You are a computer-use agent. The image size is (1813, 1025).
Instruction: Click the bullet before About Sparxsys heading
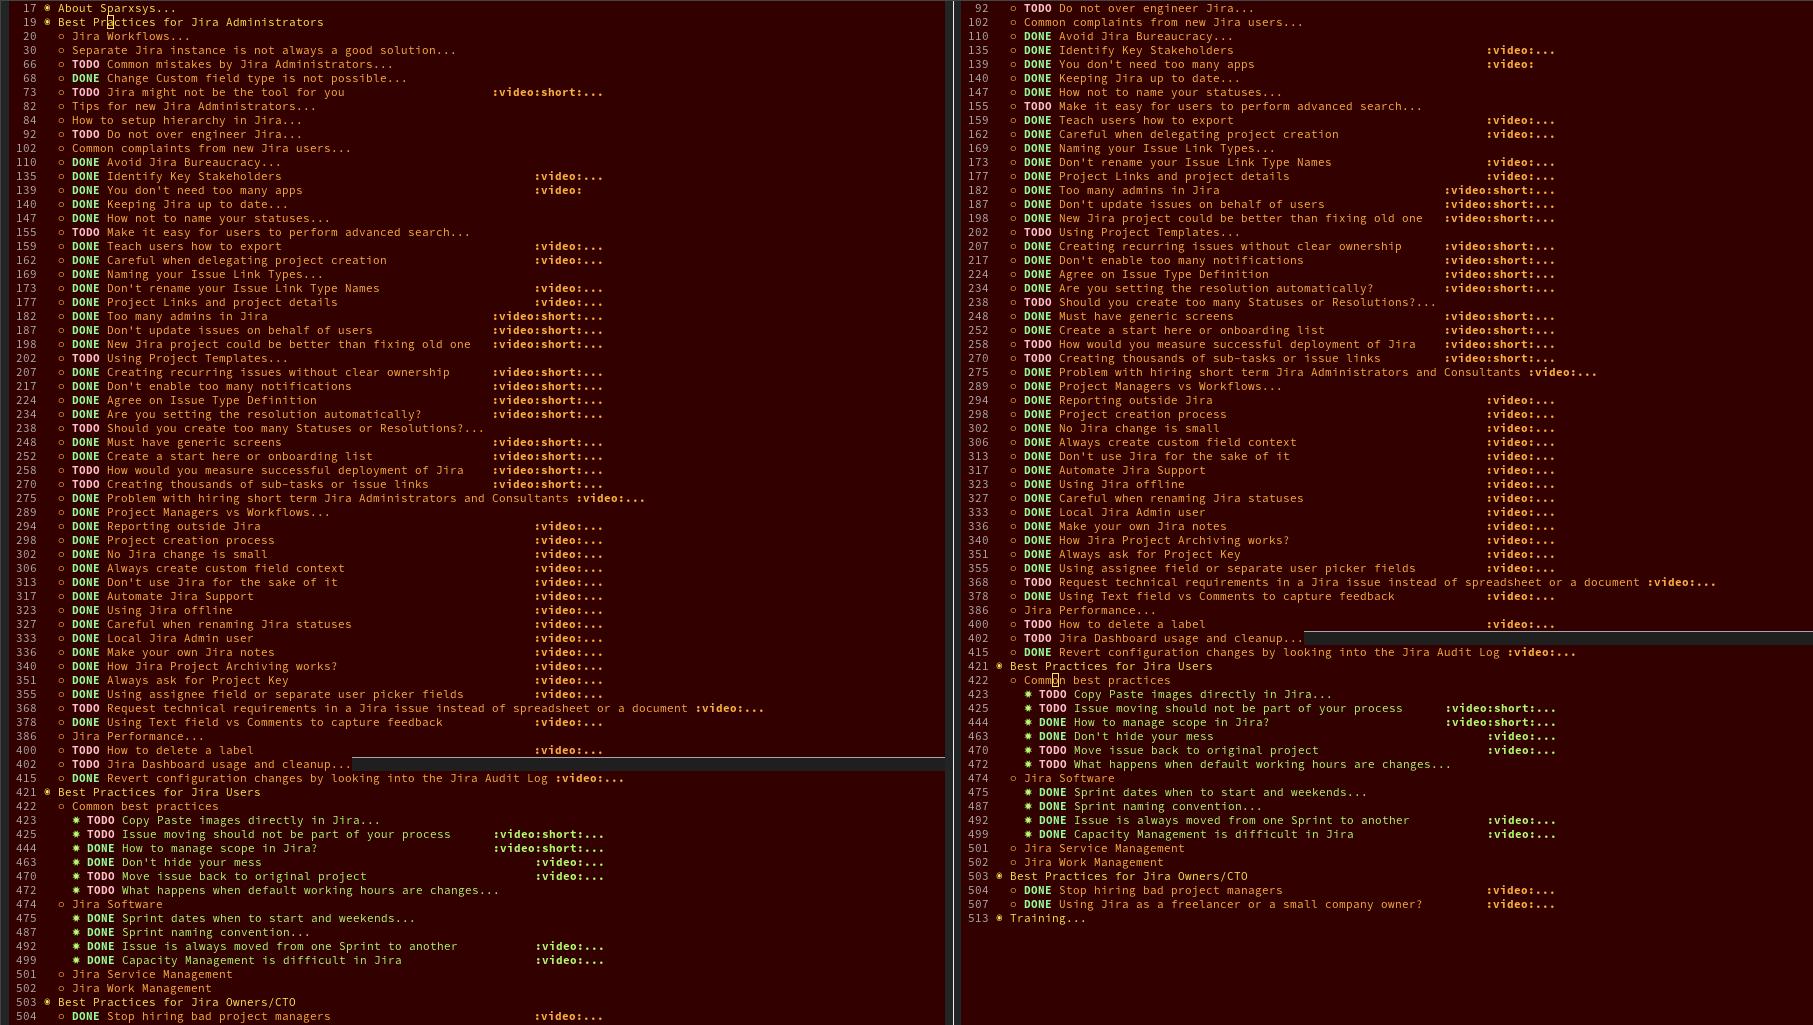(x=47, y=8)
